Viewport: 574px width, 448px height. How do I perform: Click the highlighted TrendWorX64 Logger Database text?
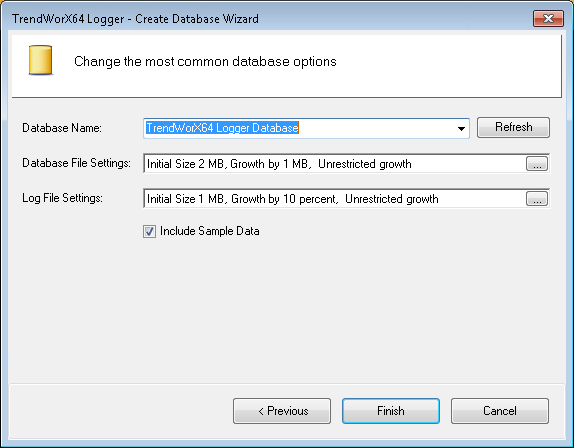pos(222,128)
